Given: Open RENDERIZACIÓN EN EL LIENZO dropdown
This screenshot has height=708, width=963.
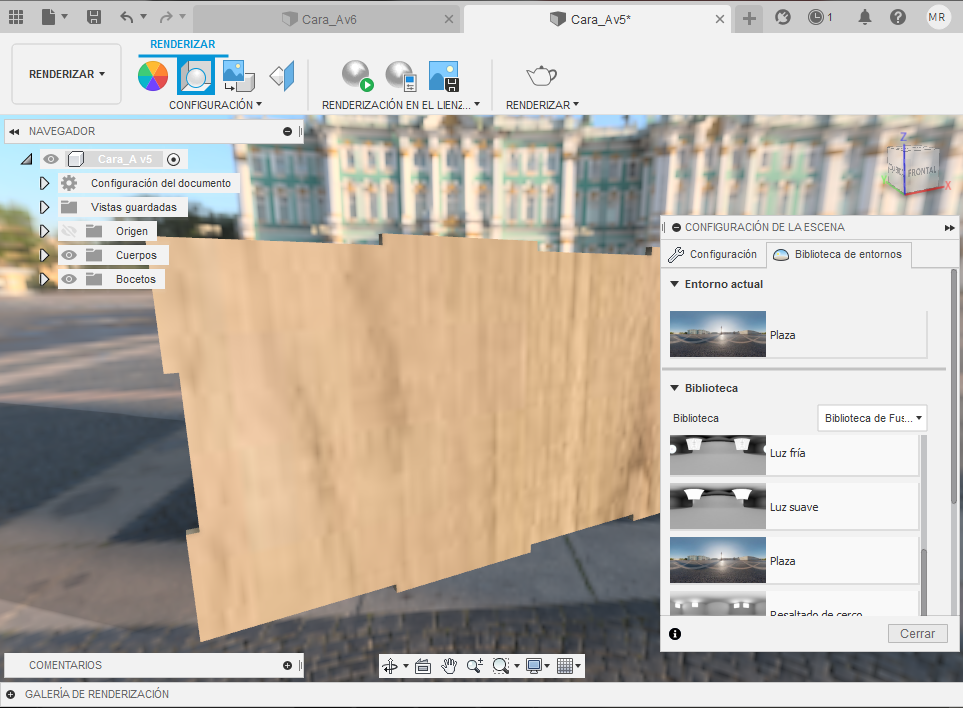Looking at the screenshot, I should (401, 105).
